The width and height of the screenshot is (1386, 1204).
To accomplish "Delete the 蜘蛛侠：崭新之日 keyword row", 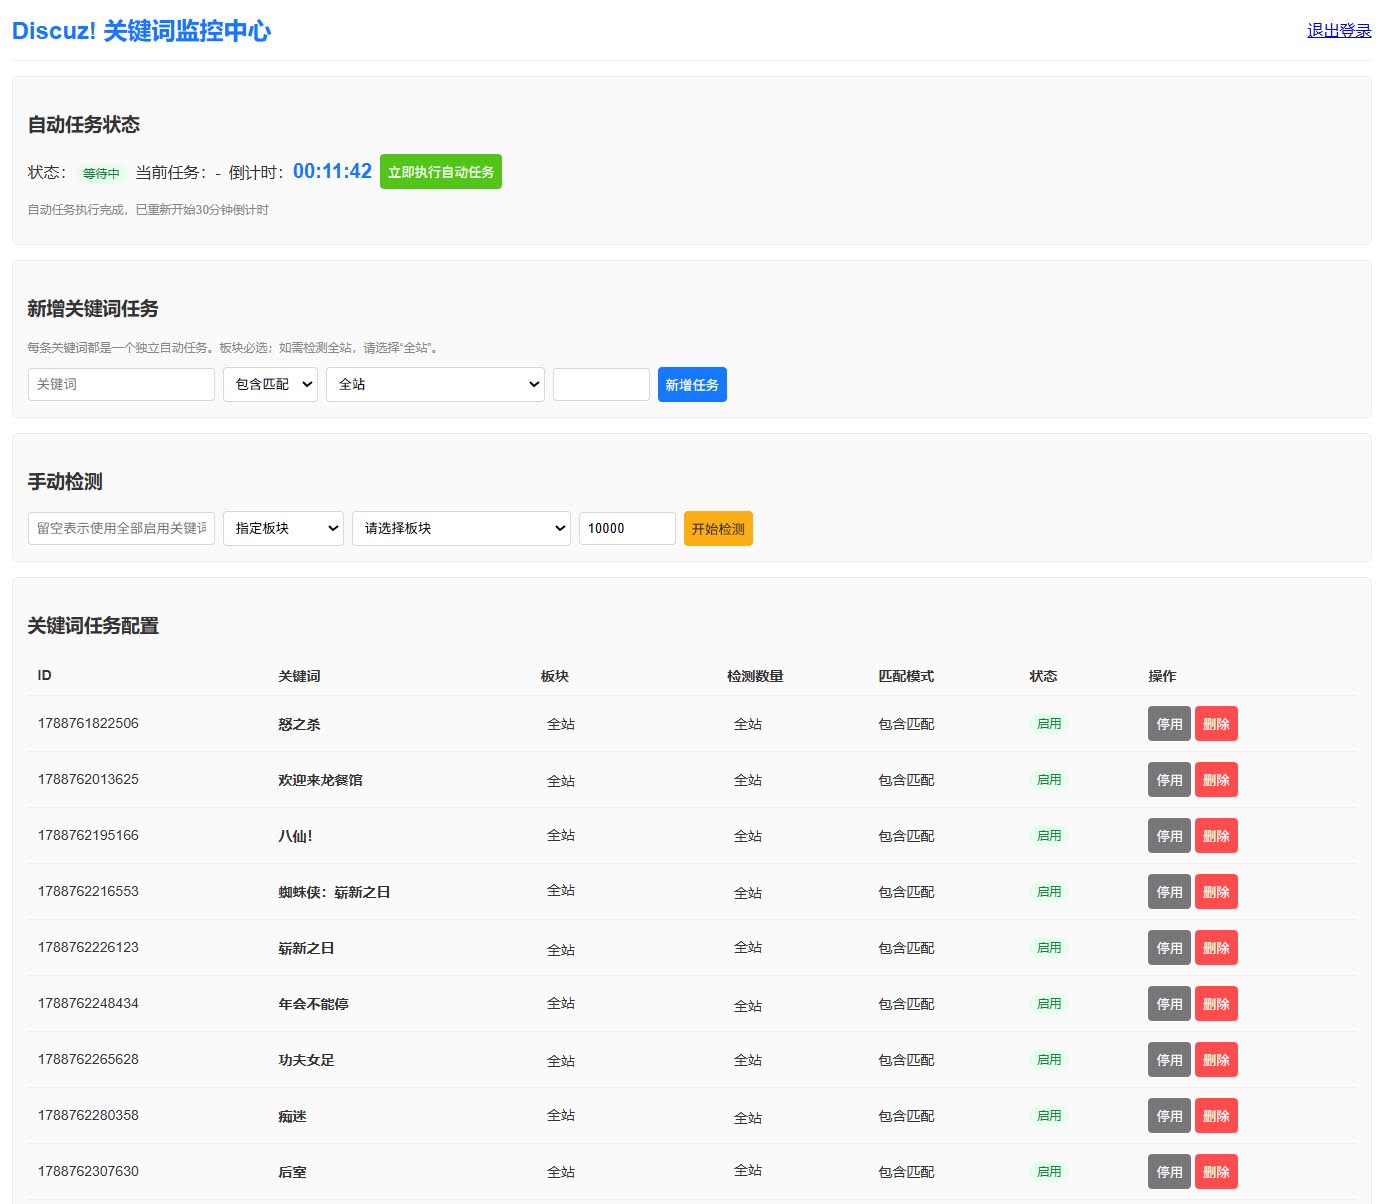I will pyautogui.click(x=1216, y=892).
